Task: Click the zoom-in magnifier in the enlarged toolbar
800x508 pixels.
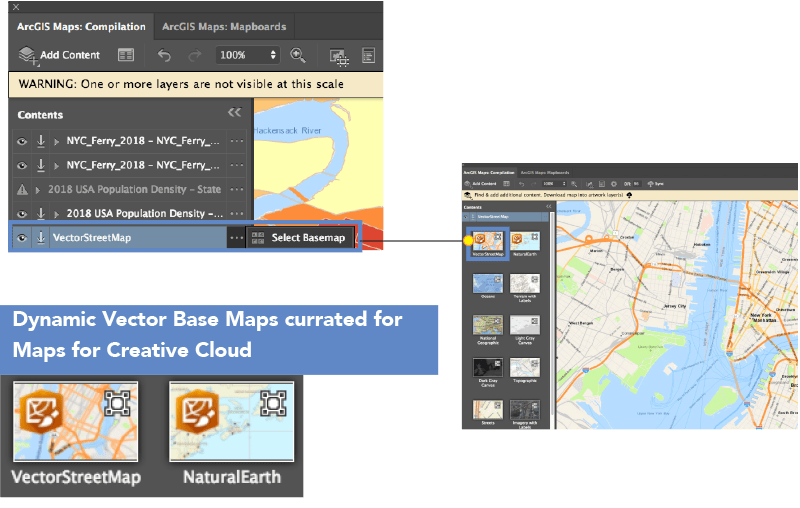Action: pyautogui.click(x=298, y=55)
